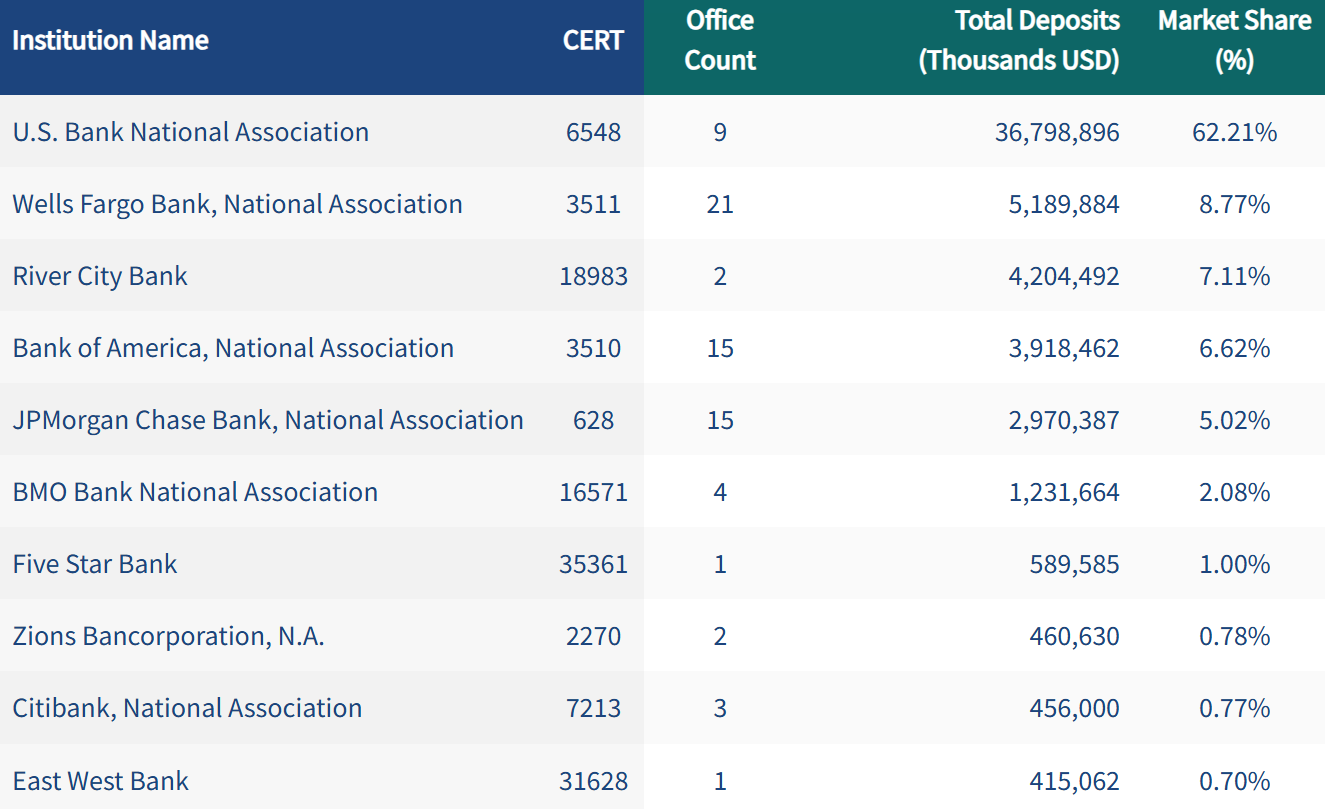Click CERT number 6548
Viewport: 1325px width, 809px height.
(x=594, y=132)
